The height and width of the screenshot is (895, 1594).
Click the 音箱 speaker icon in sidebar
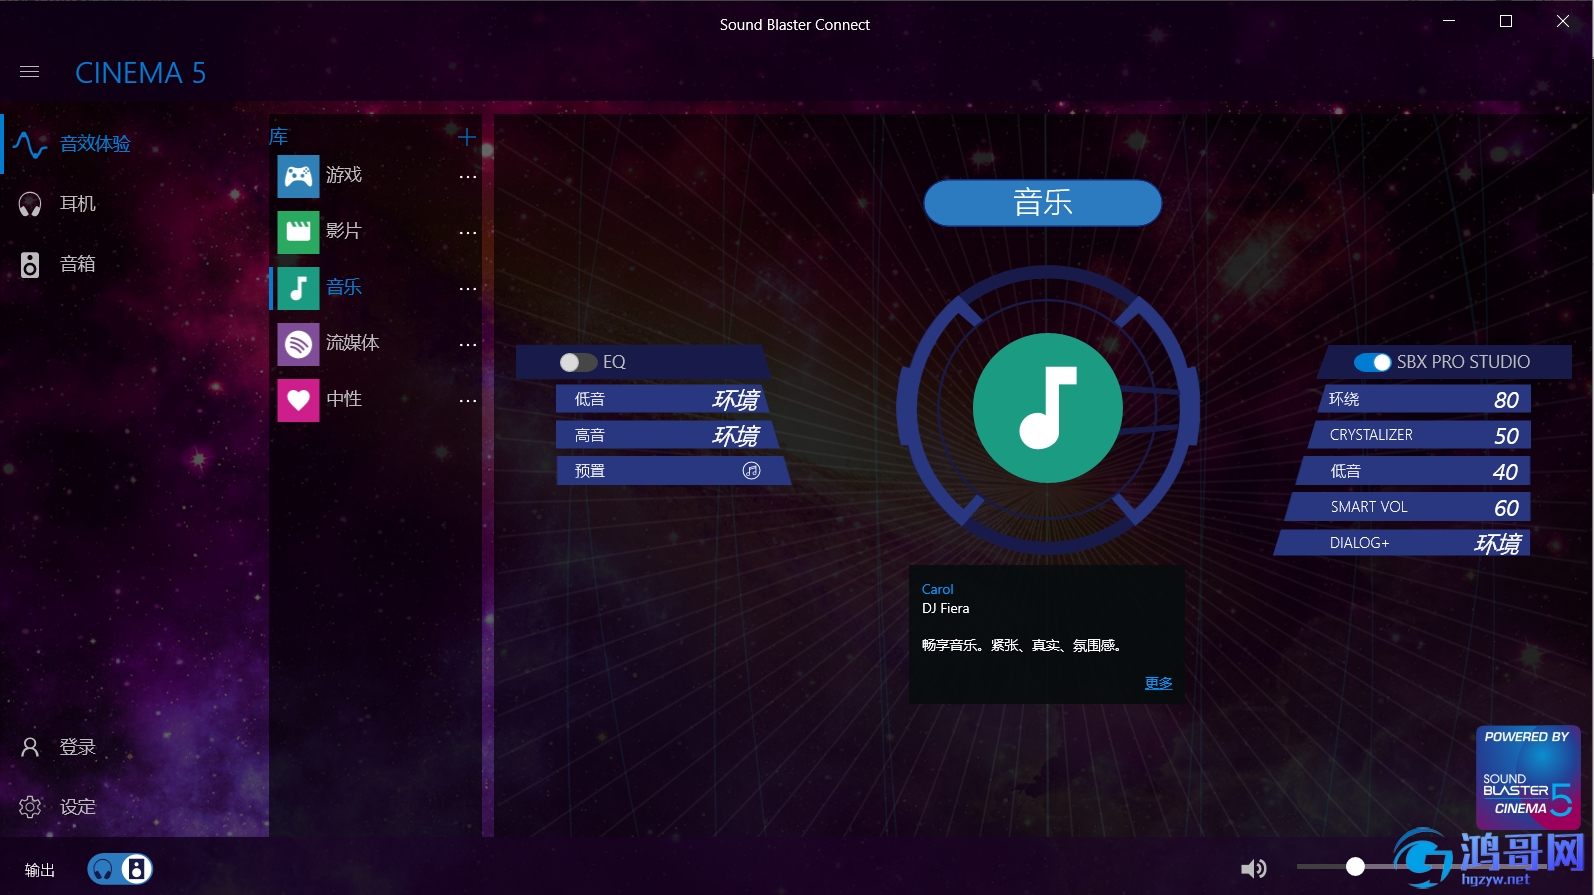click(30, 264)
